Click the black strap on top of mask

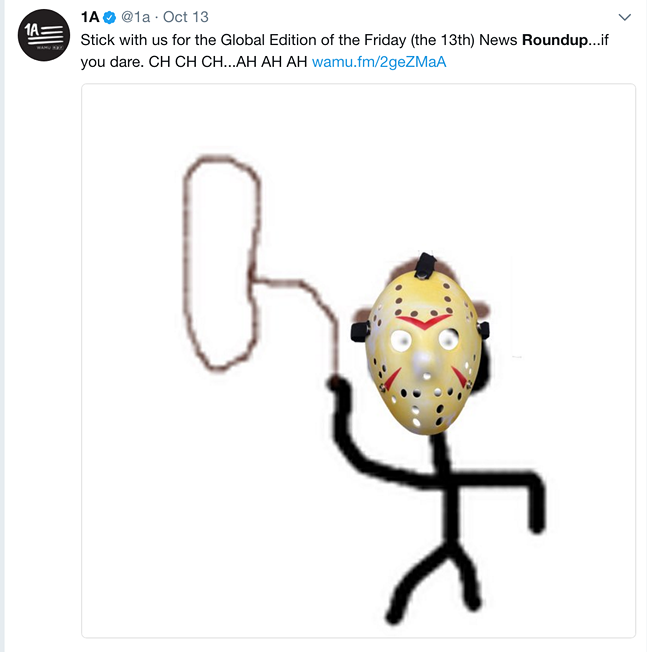[425, 265]
